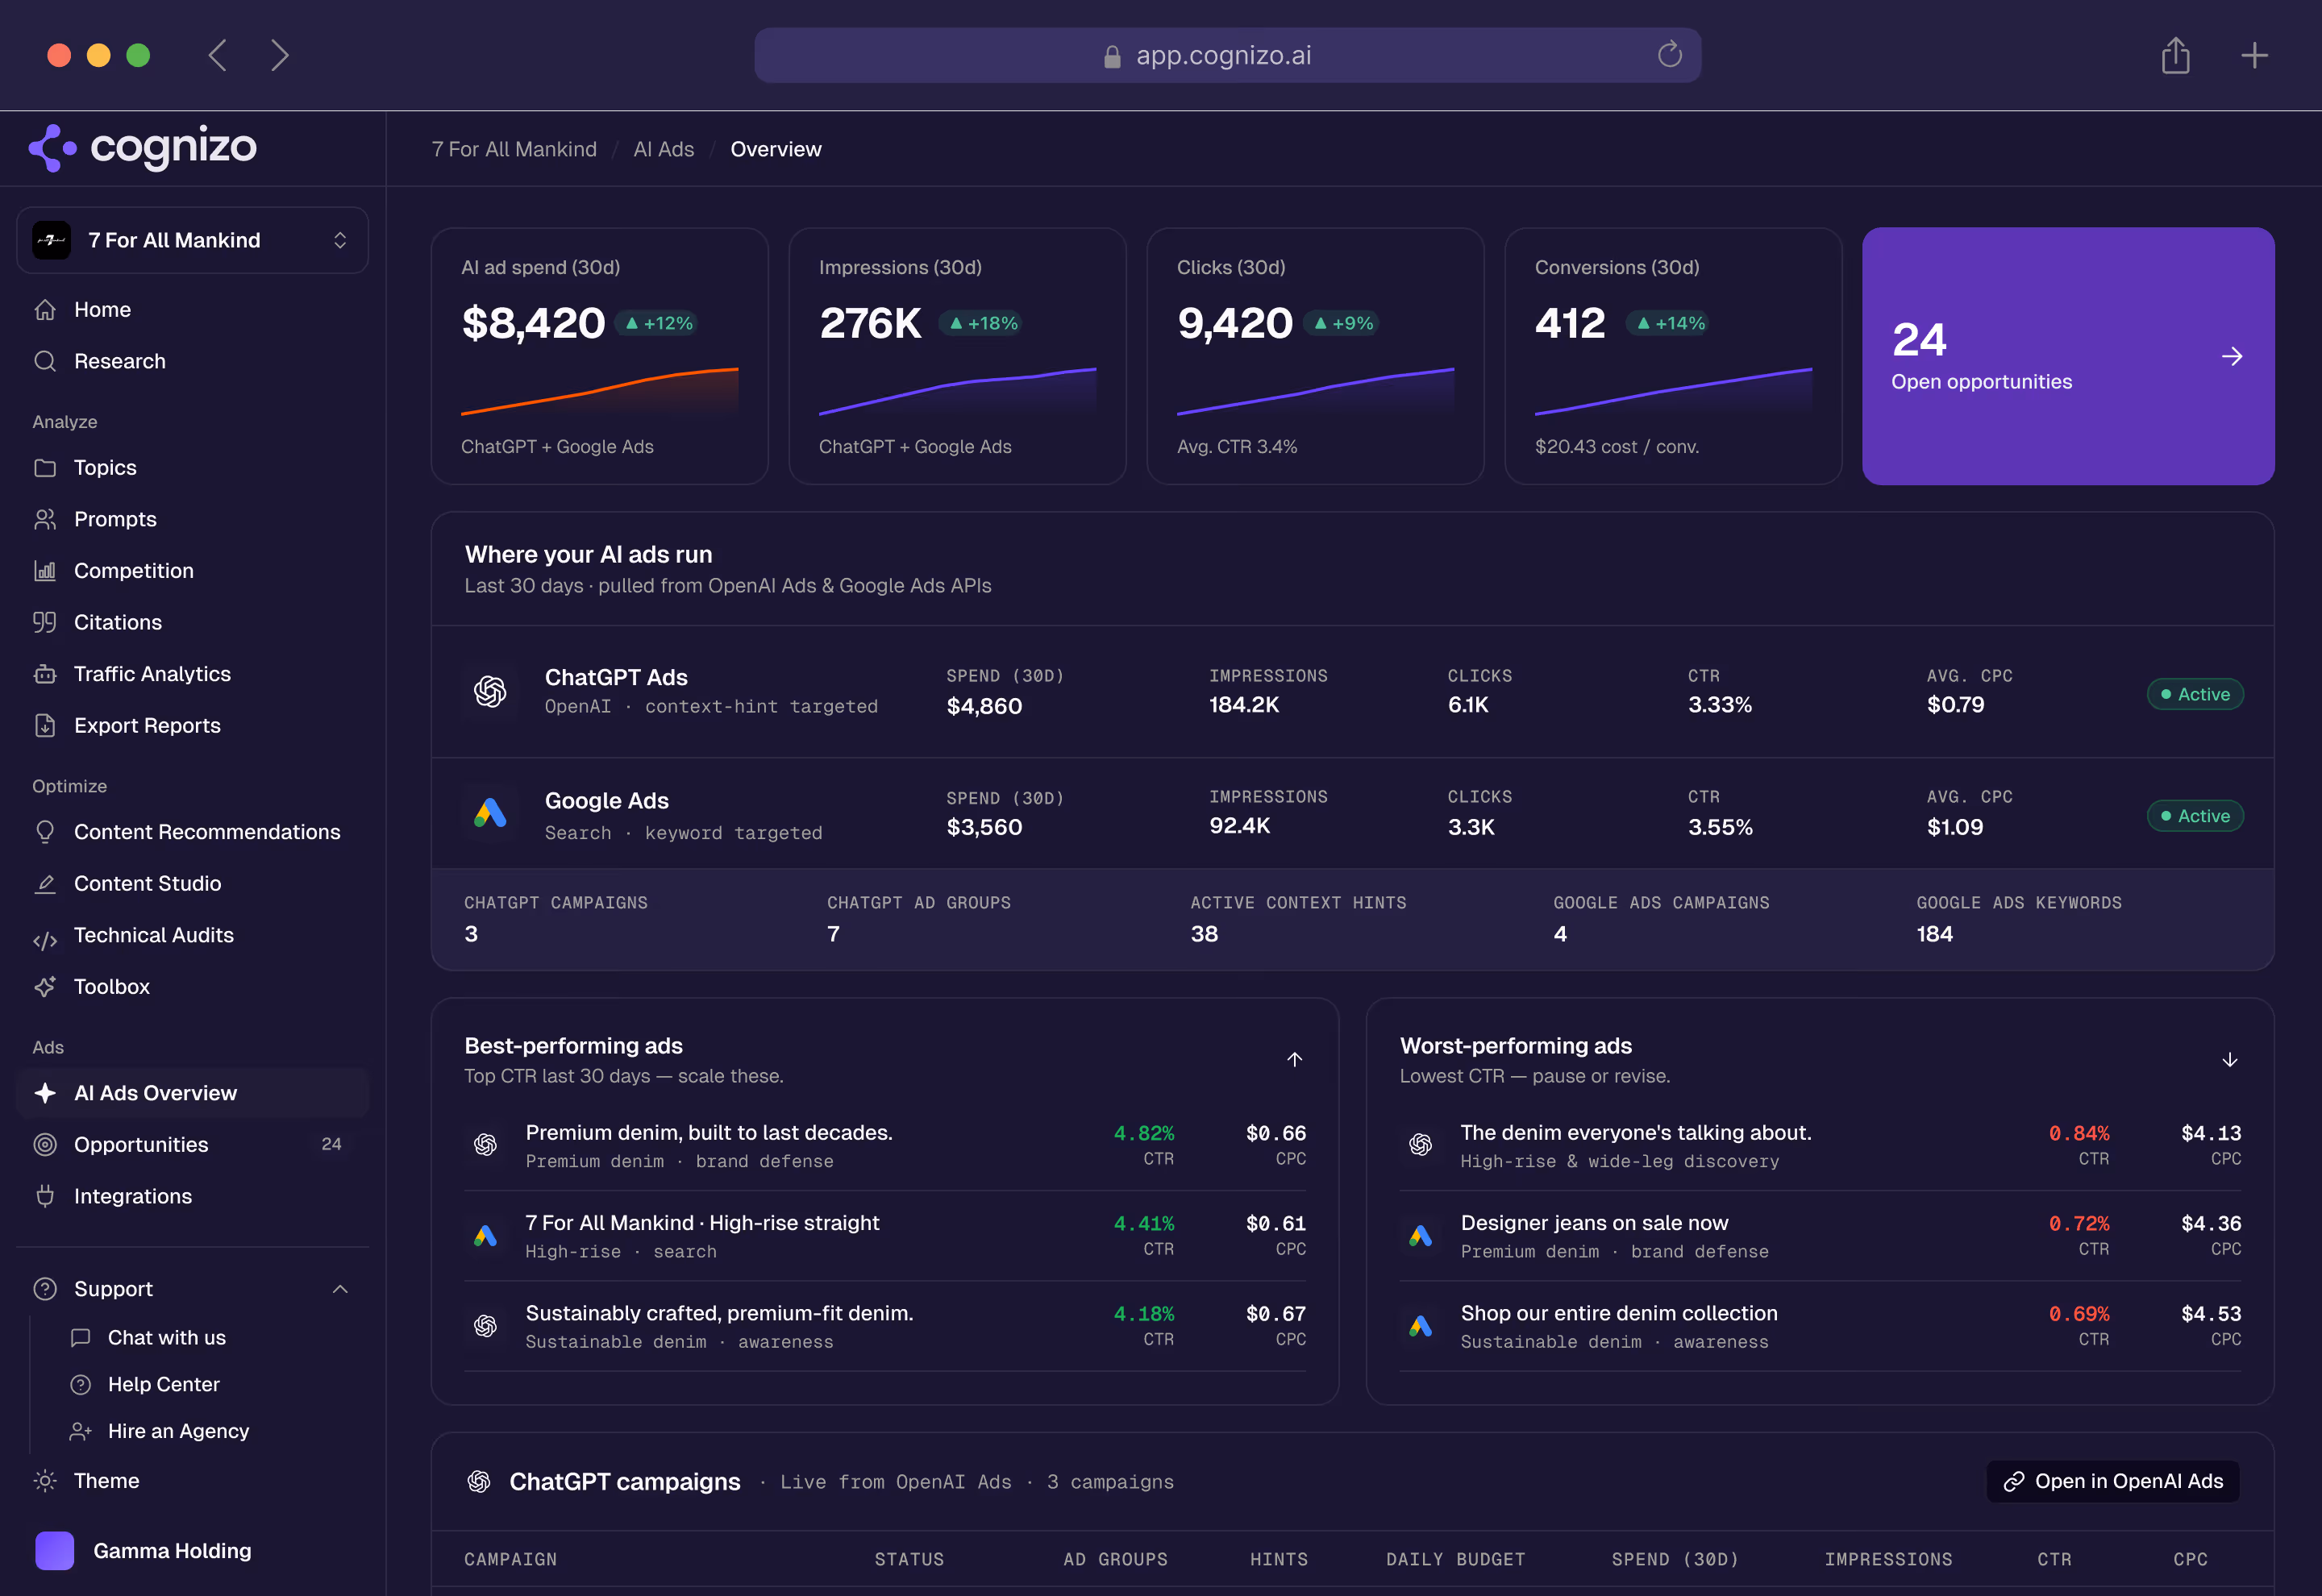Screen dimensions: 2322x1596
Task: Toggle Theme with the sun icon
Action: (45, 1481)
